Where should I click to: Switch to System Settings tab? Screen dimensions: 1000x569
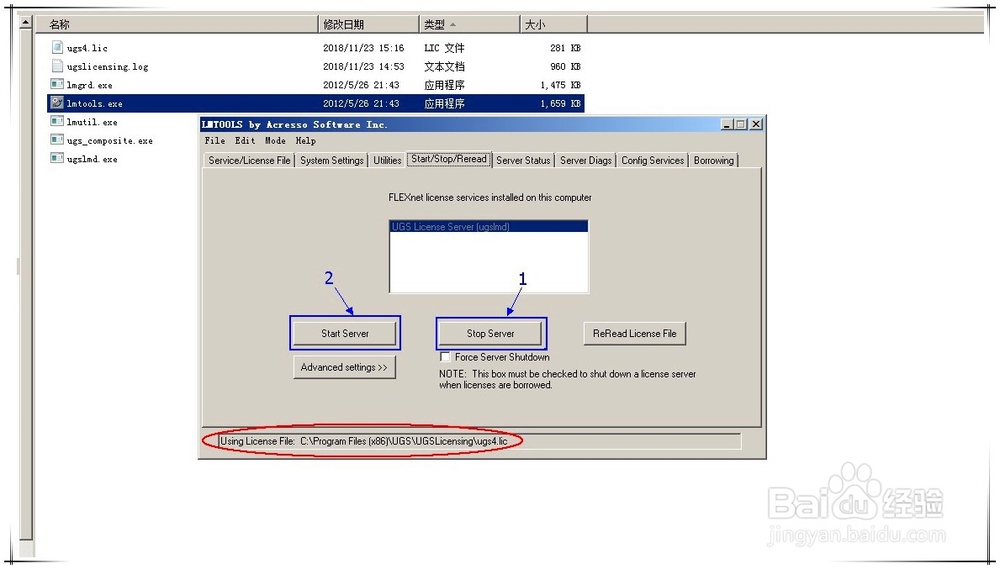(332, 161)
